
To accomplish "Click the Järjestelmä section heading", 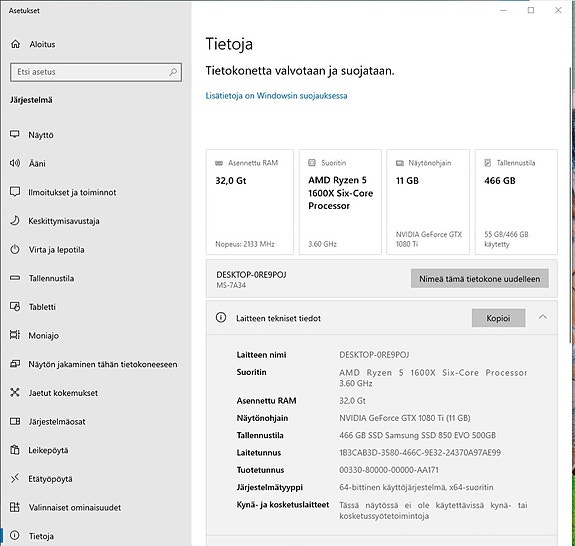I will (x=31, y=100).
